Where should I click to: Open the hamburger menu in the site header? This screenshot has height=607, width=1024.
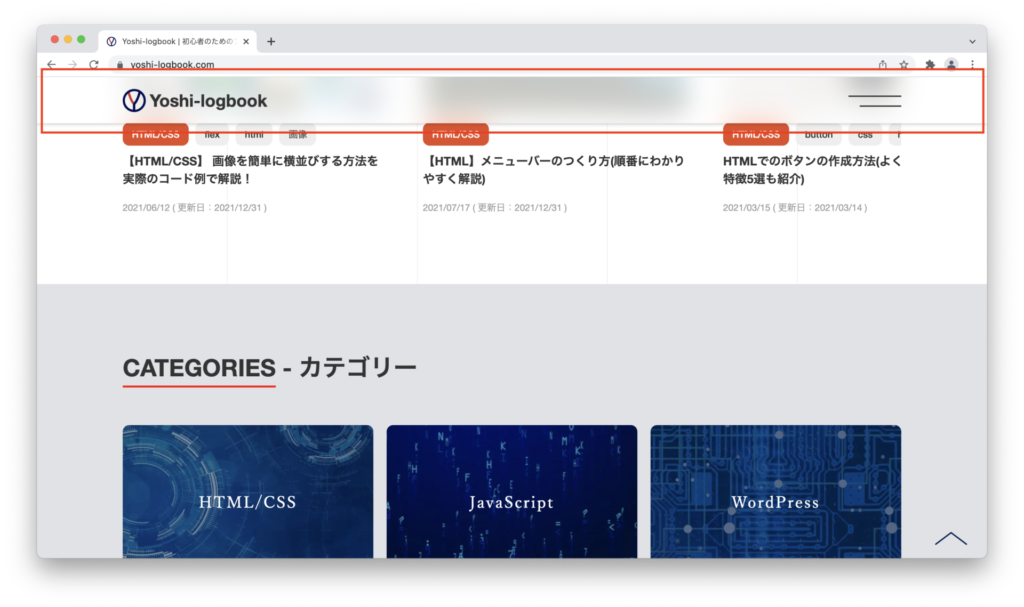coord(874,100)
